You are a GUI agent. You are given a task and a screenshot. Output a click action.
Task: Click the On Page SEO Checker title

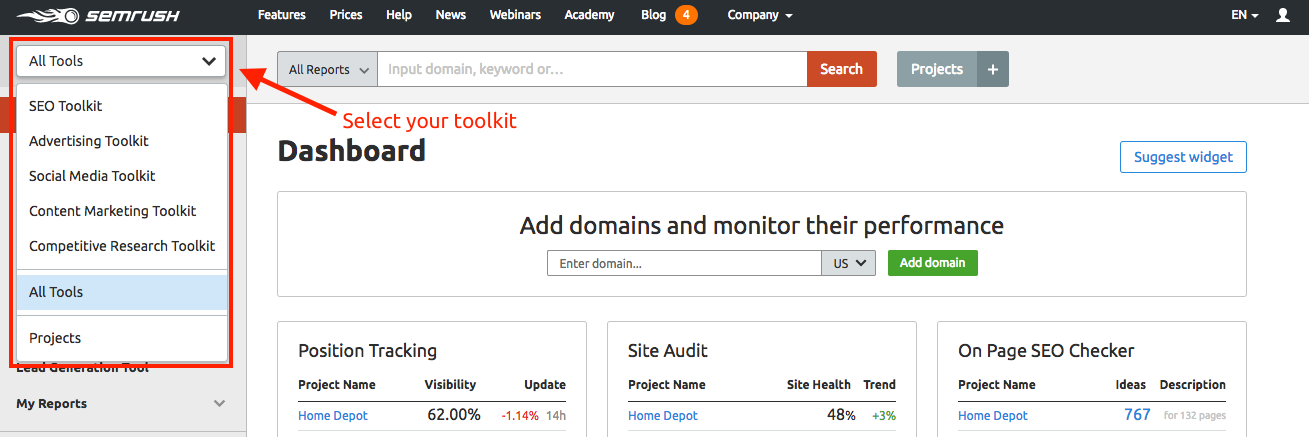coord(1046,350)
